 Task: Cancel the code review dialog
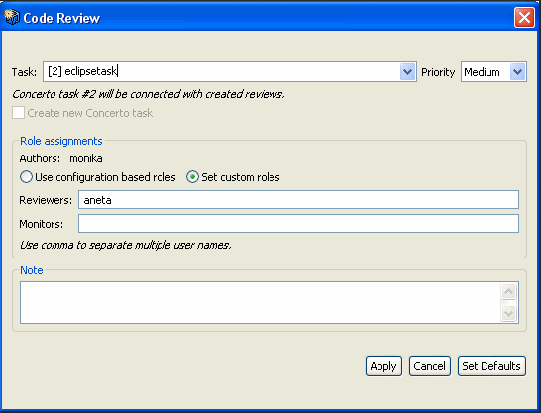tap(430, 366)
